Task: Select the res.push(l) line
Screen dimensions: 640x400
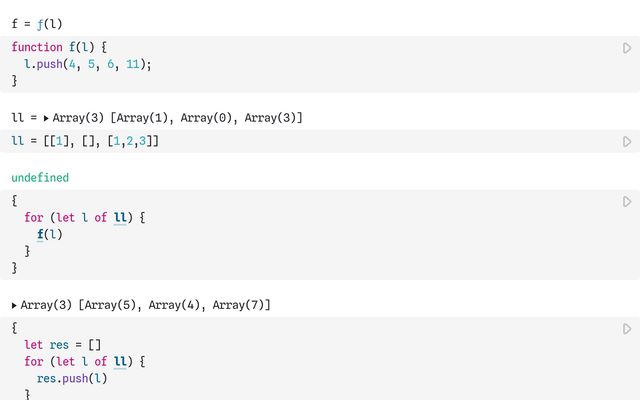Action: (72, 378)
